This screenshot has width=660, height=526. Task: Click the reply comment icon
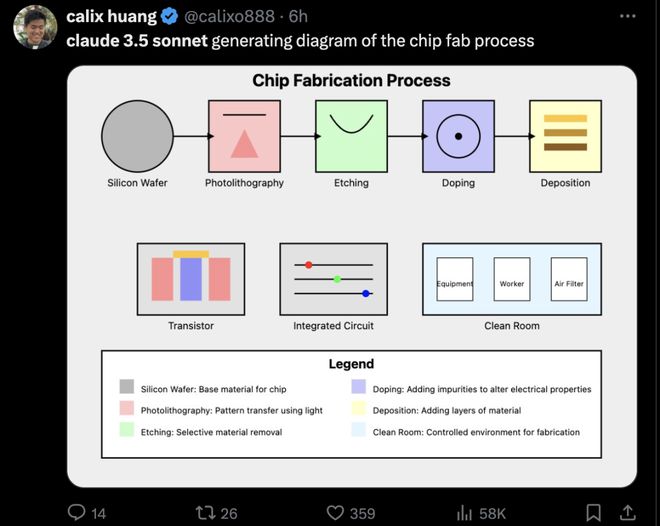(x=77, y=513)
